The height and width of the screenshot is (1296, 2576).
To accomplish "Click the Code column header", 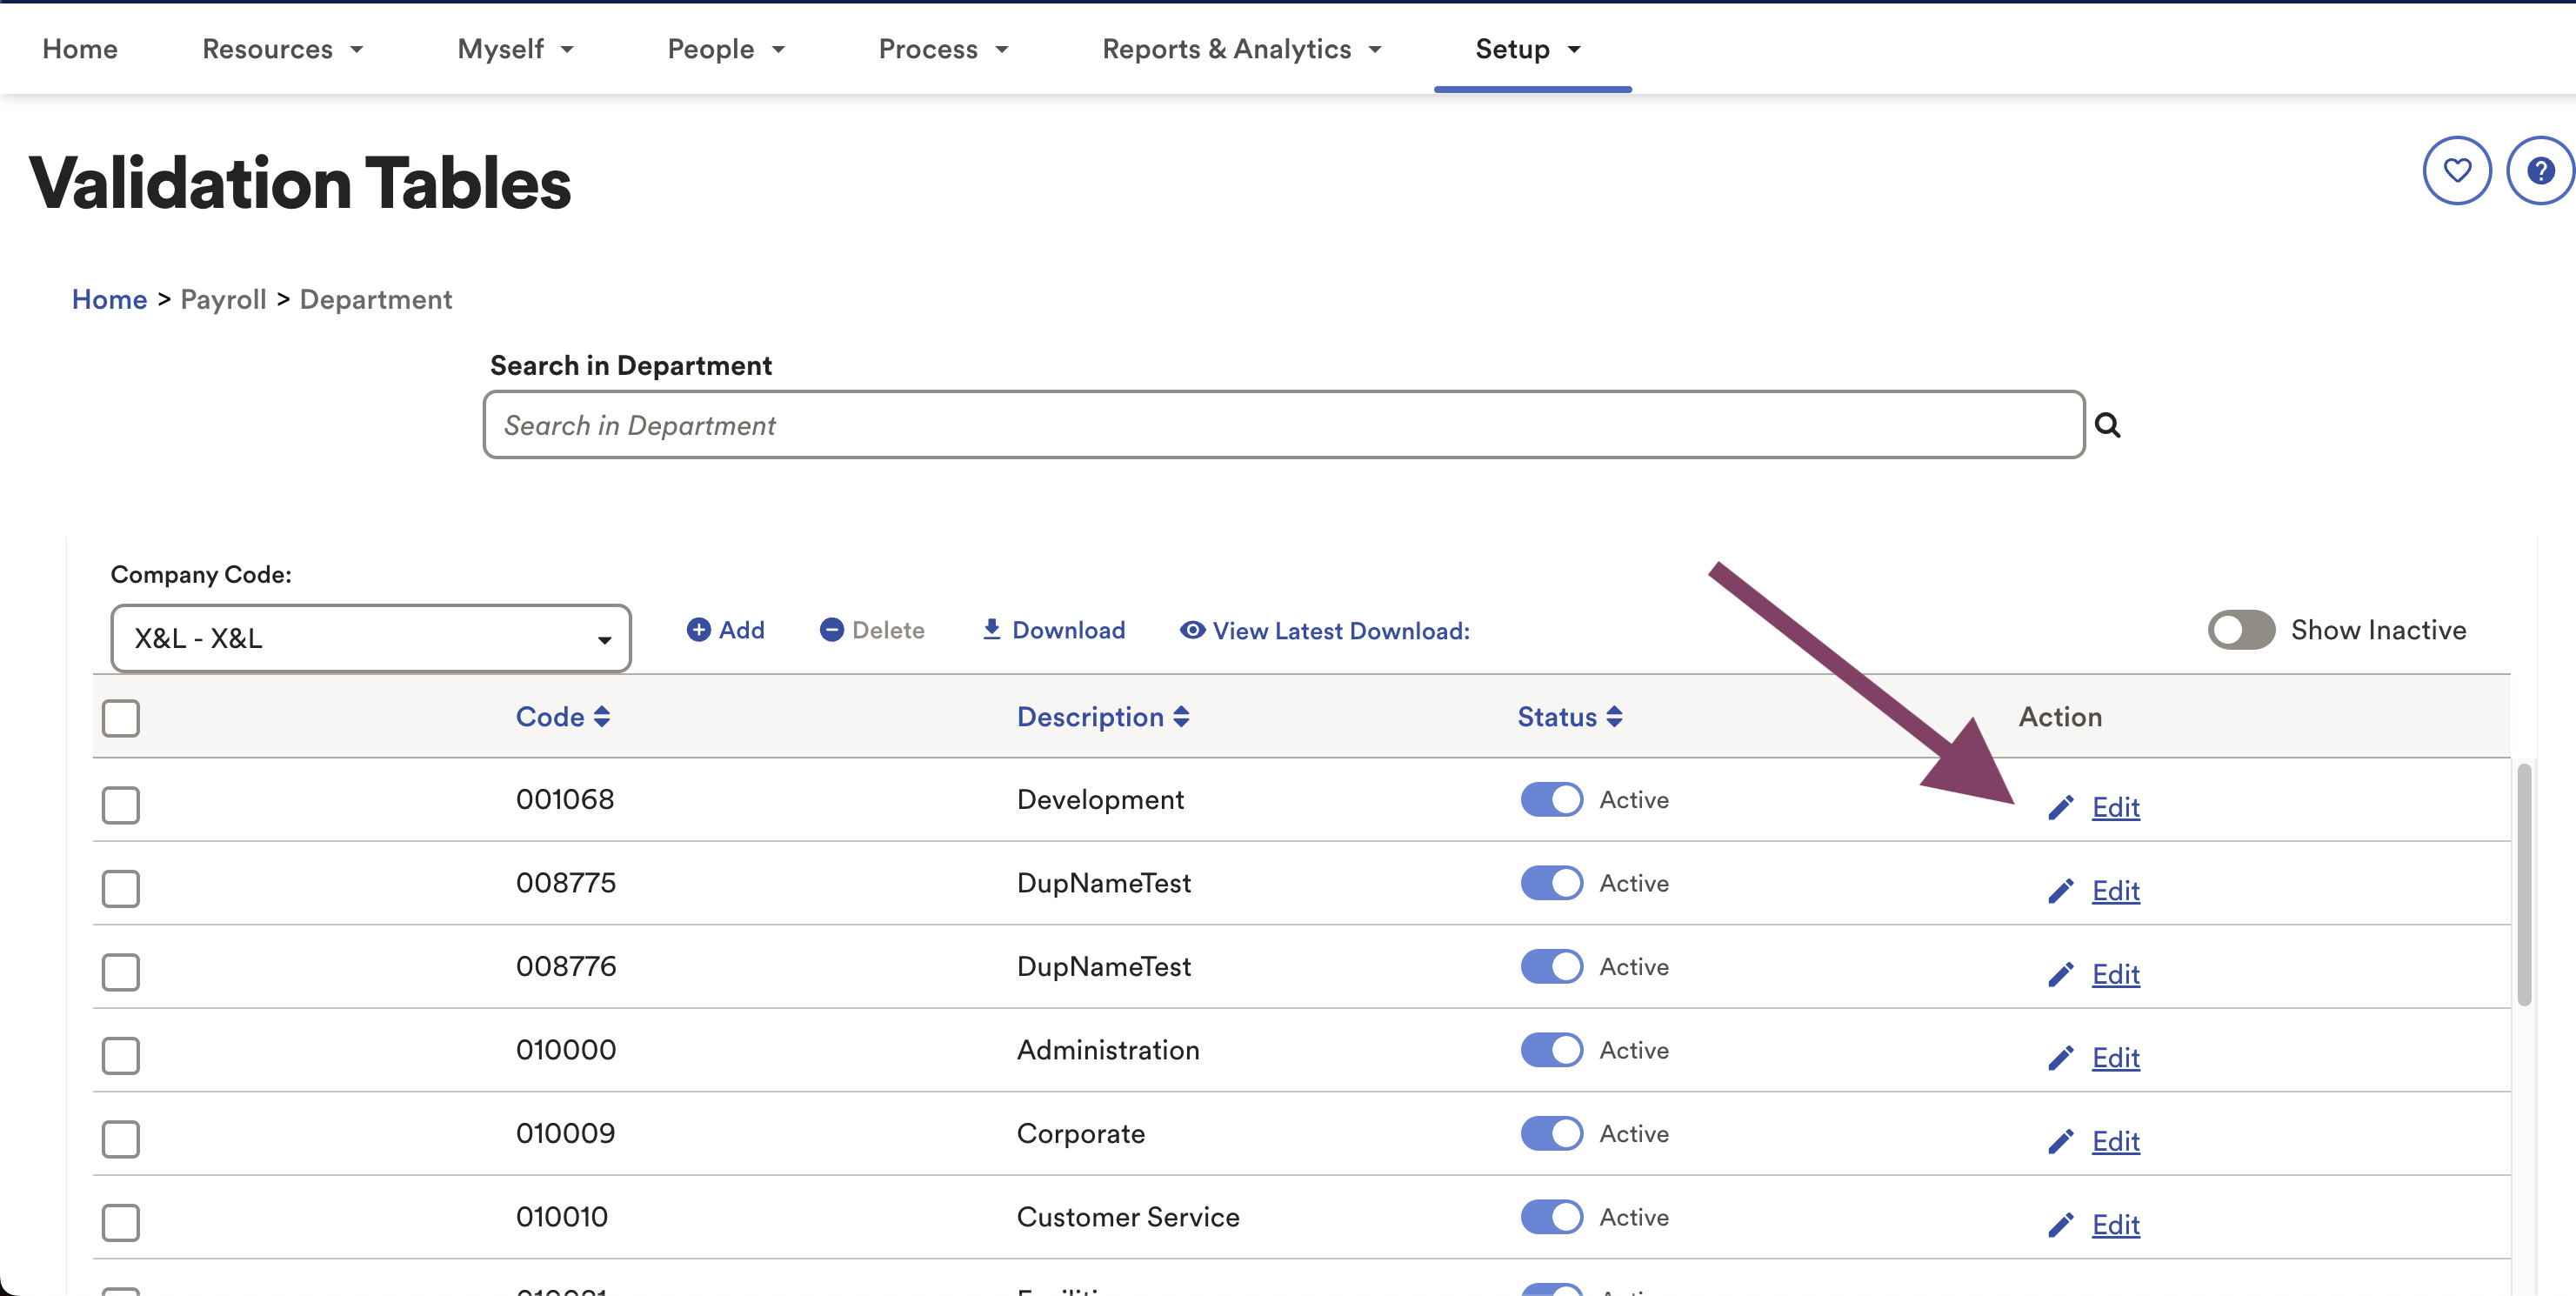I will coord(550,717).
